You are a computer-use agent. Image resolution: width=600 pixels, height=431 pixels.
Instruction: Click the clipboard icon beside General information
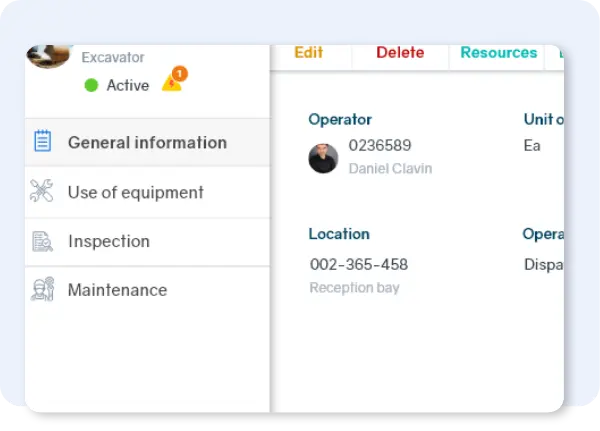point(43,142)
